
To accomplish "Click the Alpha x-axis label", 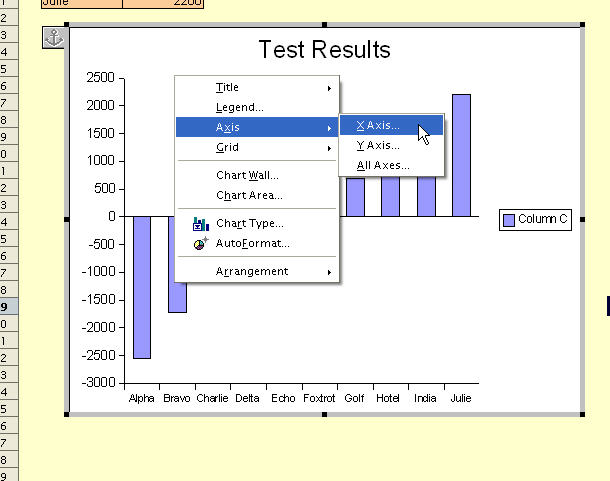I will point(142,398).
